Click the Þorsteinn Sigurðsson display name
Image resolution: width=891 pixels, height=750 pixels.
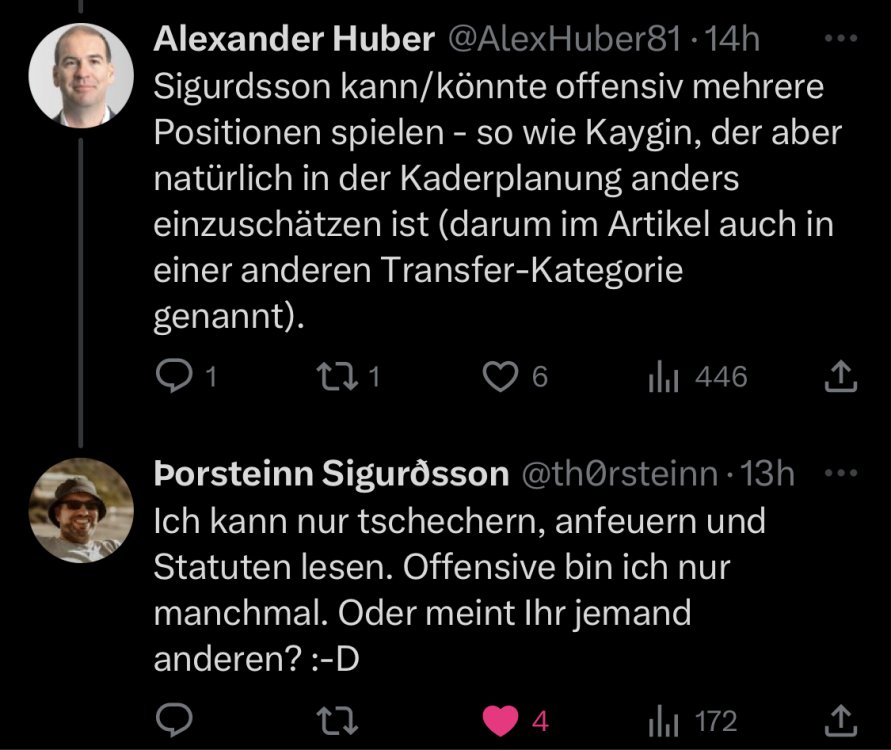331,473
